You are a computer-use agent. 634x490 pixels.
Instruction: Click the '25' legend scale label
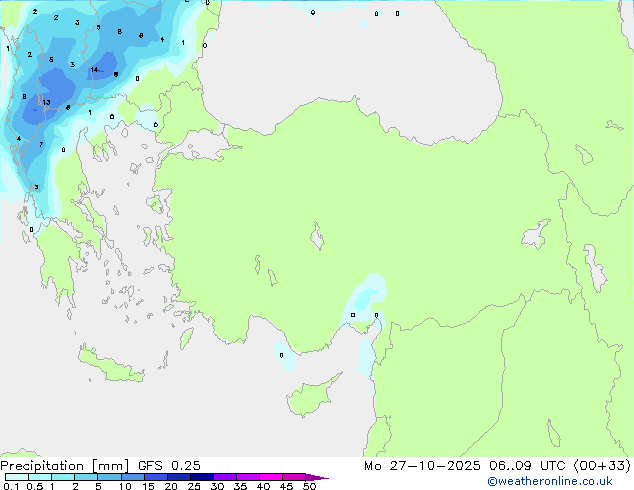pyautogui.click(x=194, y=486)
